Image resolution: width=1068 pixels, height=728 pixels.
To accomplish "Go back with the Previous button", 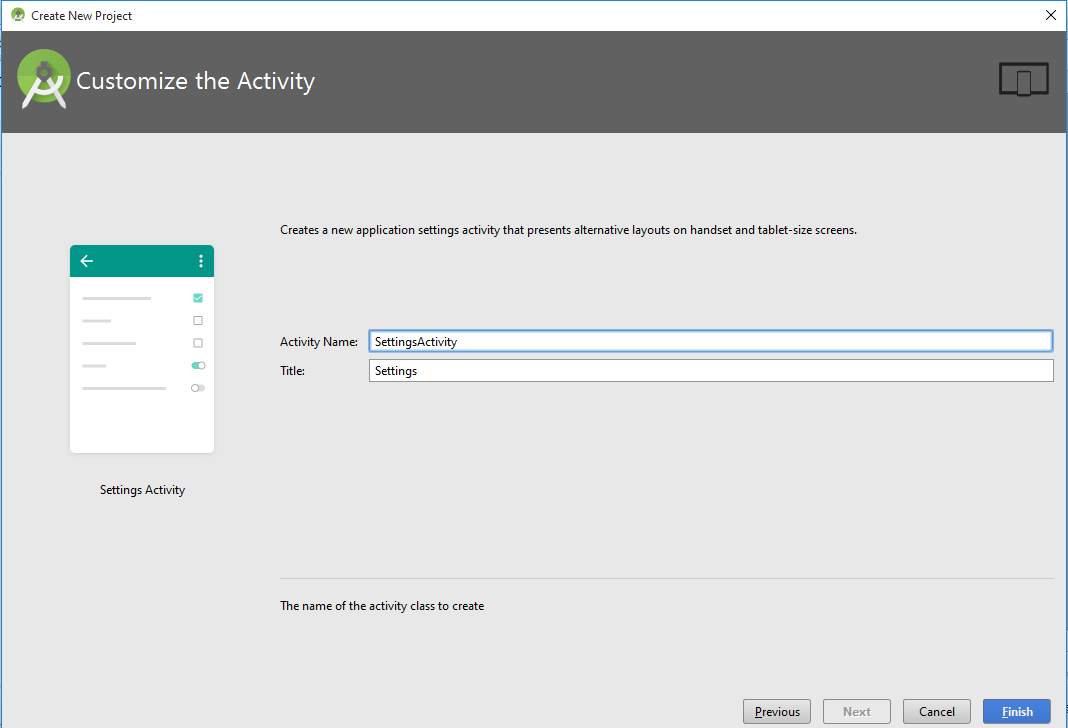I will pyautogui.click(x=776, y=712).
